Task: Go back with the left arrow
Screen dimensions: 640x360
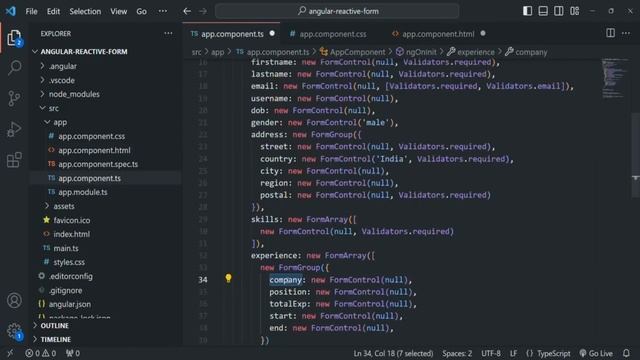Action: tap(187, 11)
